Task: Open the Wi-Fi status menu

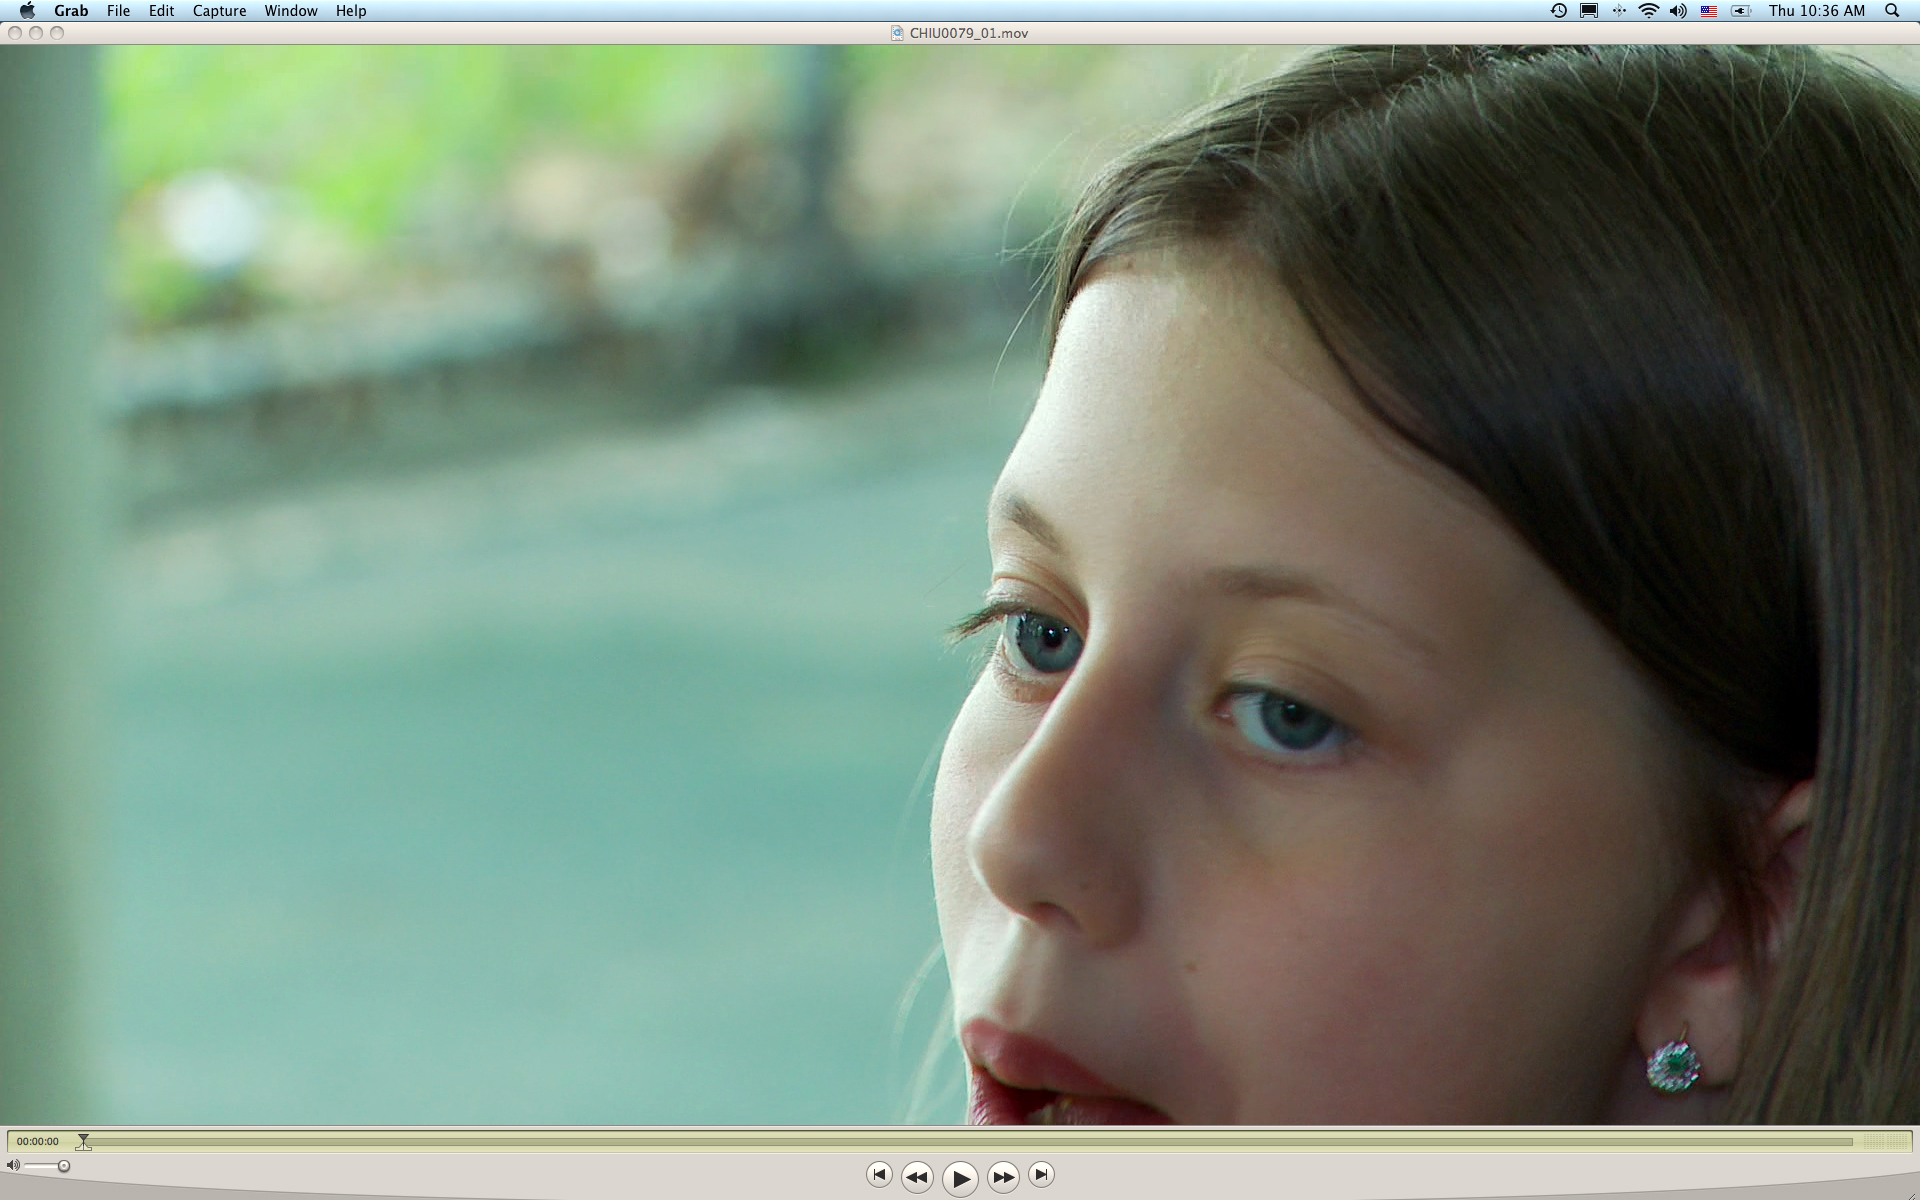Action: (x=1649, y=11)
